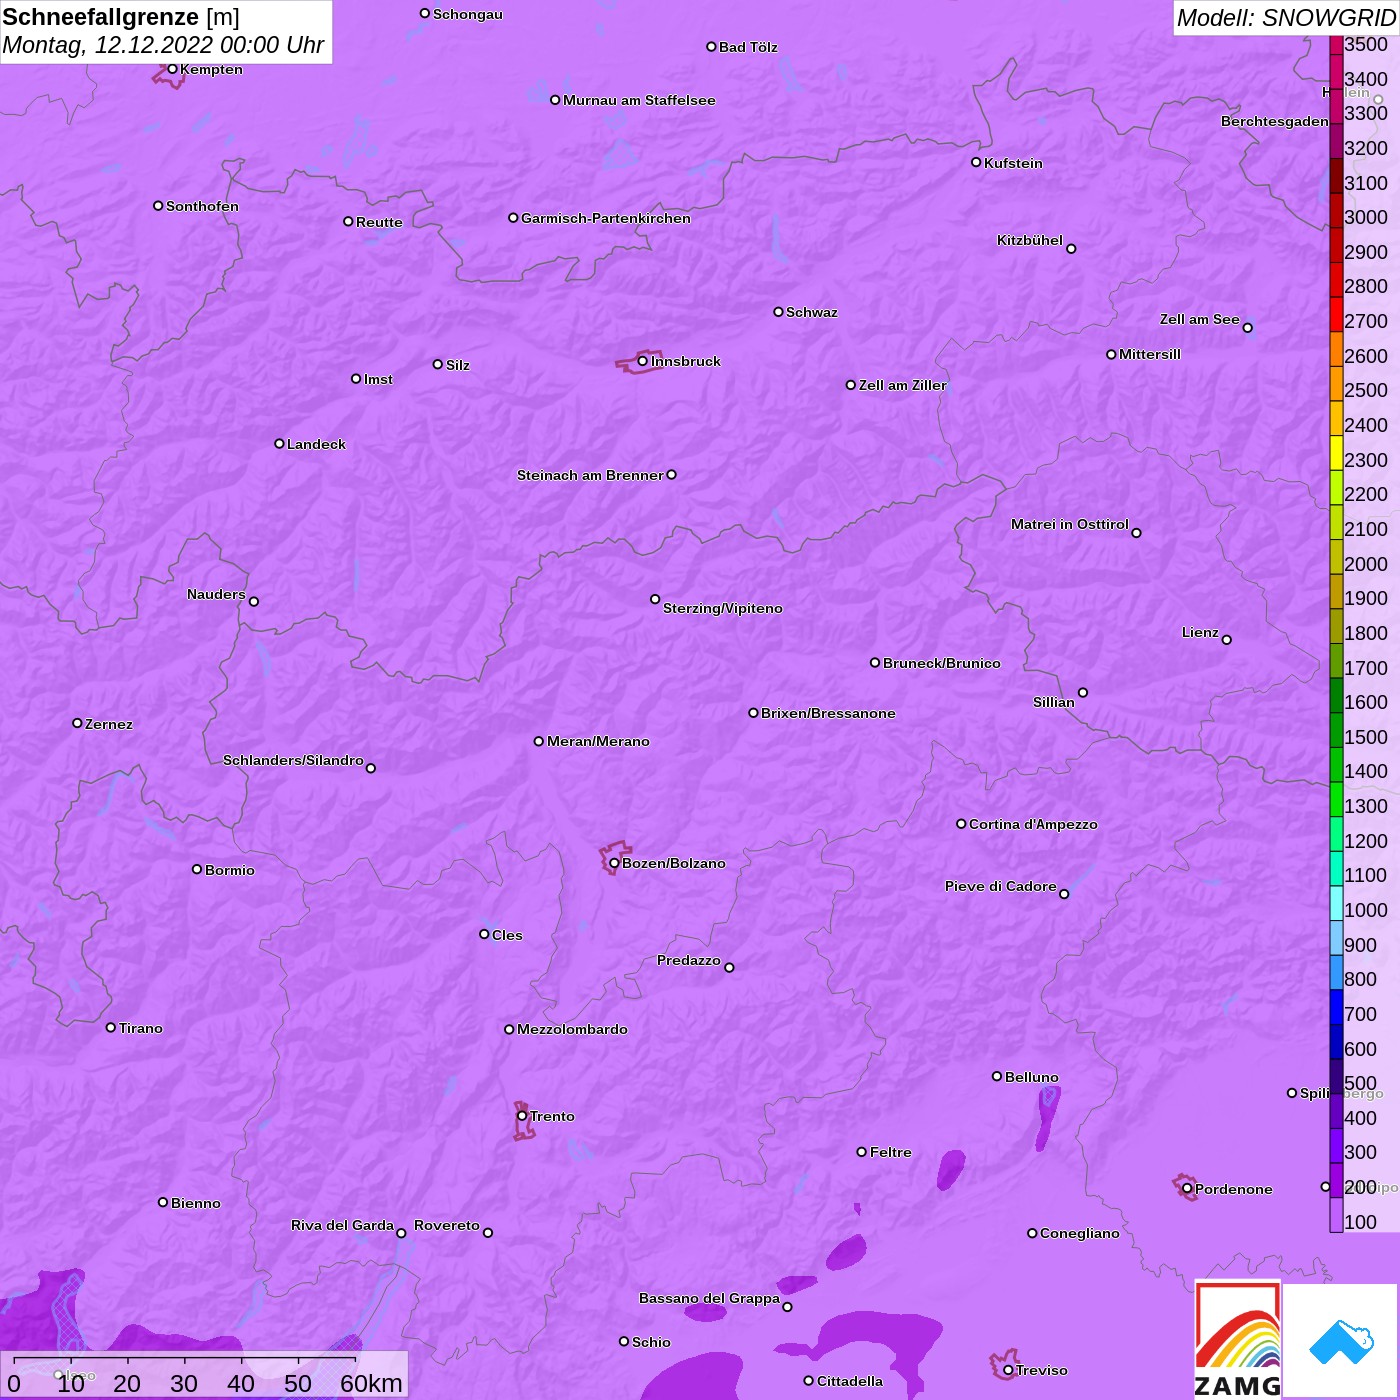1400x1400 pixels.
Task: Click the Schwaz marker dot
Action: [778, 312]
